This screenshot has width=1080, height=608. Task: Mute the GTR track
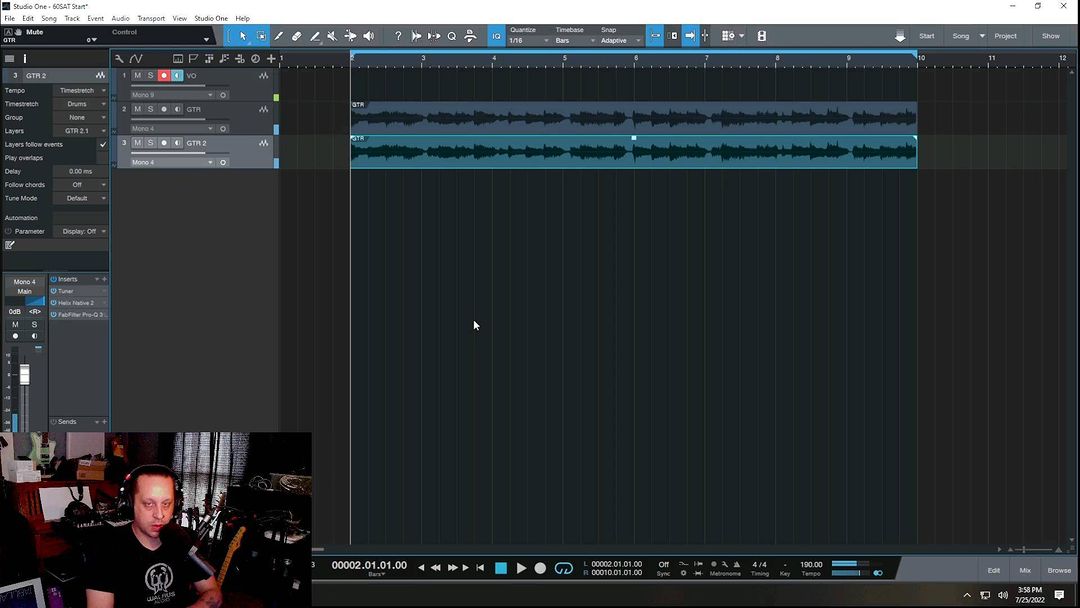(138, 109)
